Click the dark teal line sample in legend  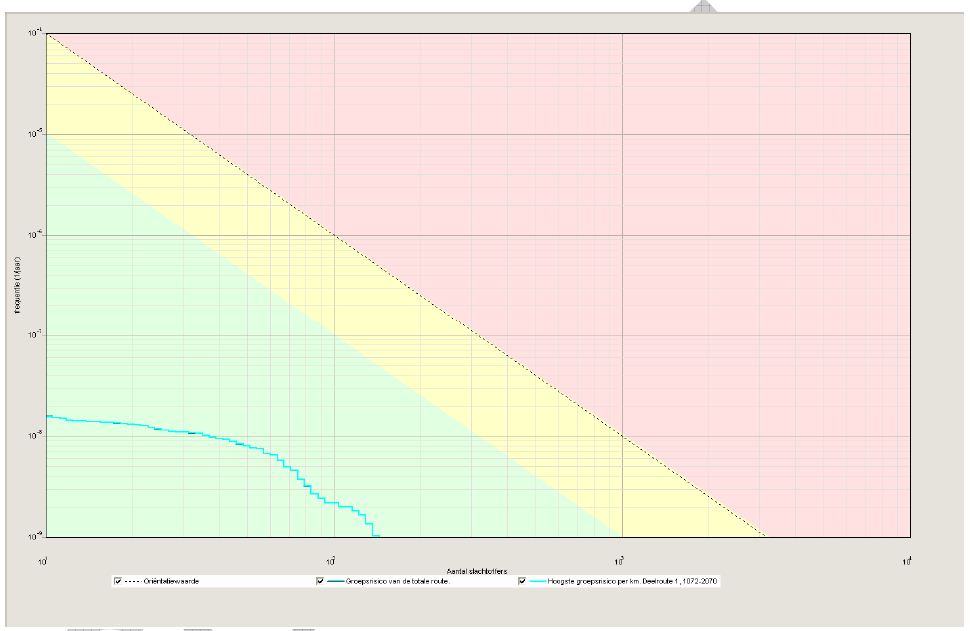(x=335, y=582)
